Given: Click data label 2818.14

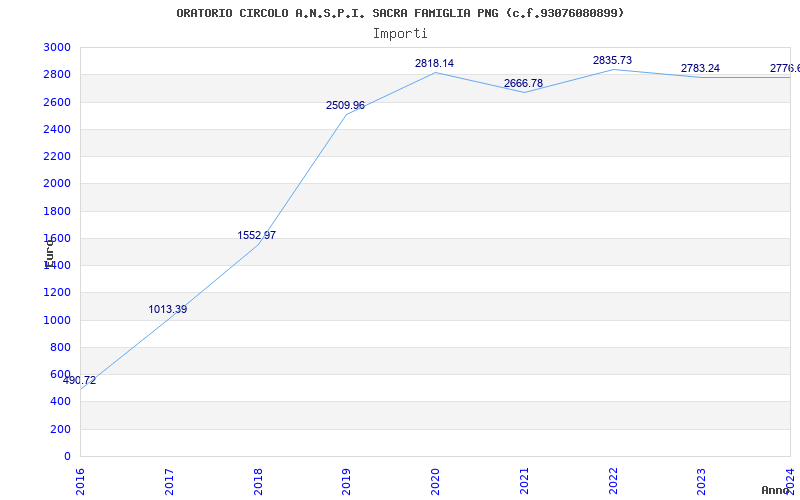Looking at the screenshot, I should click(434, 63).
